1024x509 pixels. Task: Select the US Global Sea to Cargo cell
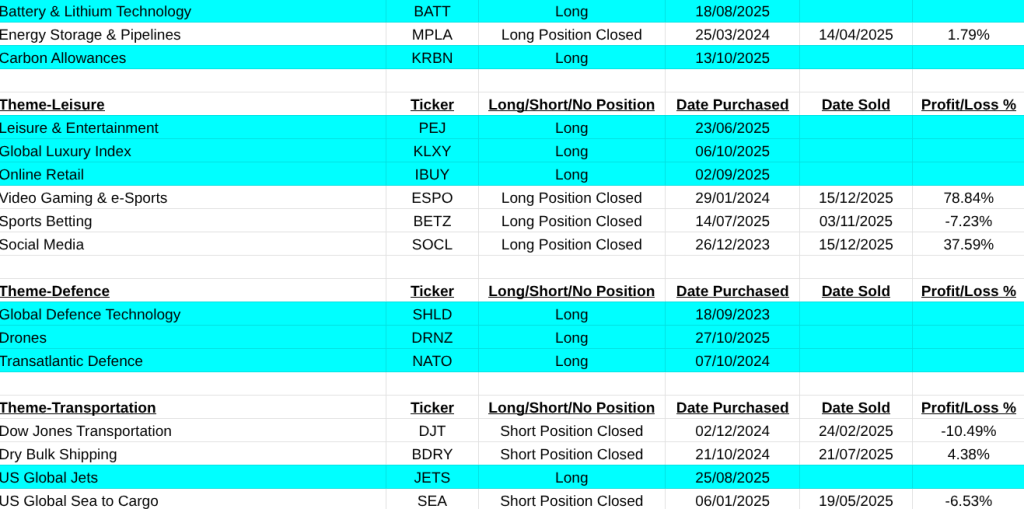[x=79, y=500]
